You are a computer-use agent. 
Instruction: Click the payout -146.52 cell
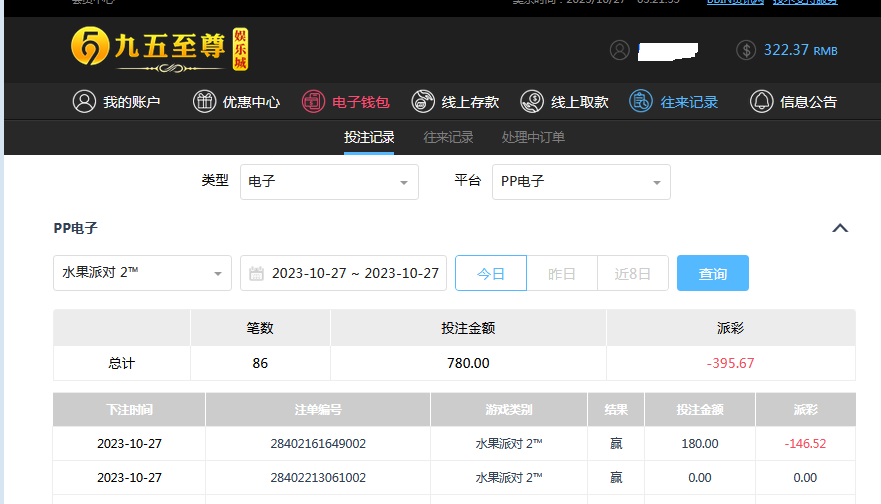coord(805,443)
